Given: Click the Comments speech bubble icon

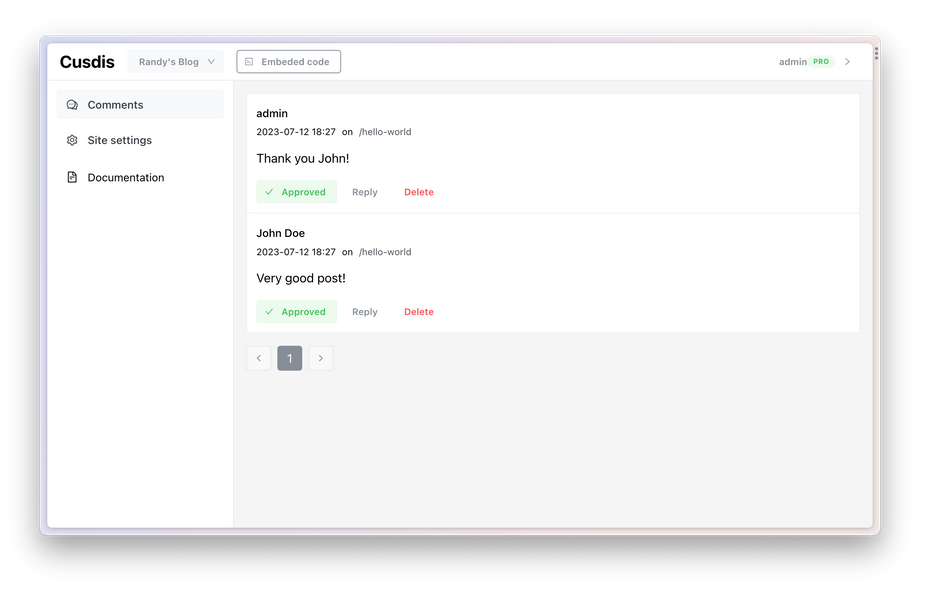Looking at the screenshot, I should coord(72,105).
